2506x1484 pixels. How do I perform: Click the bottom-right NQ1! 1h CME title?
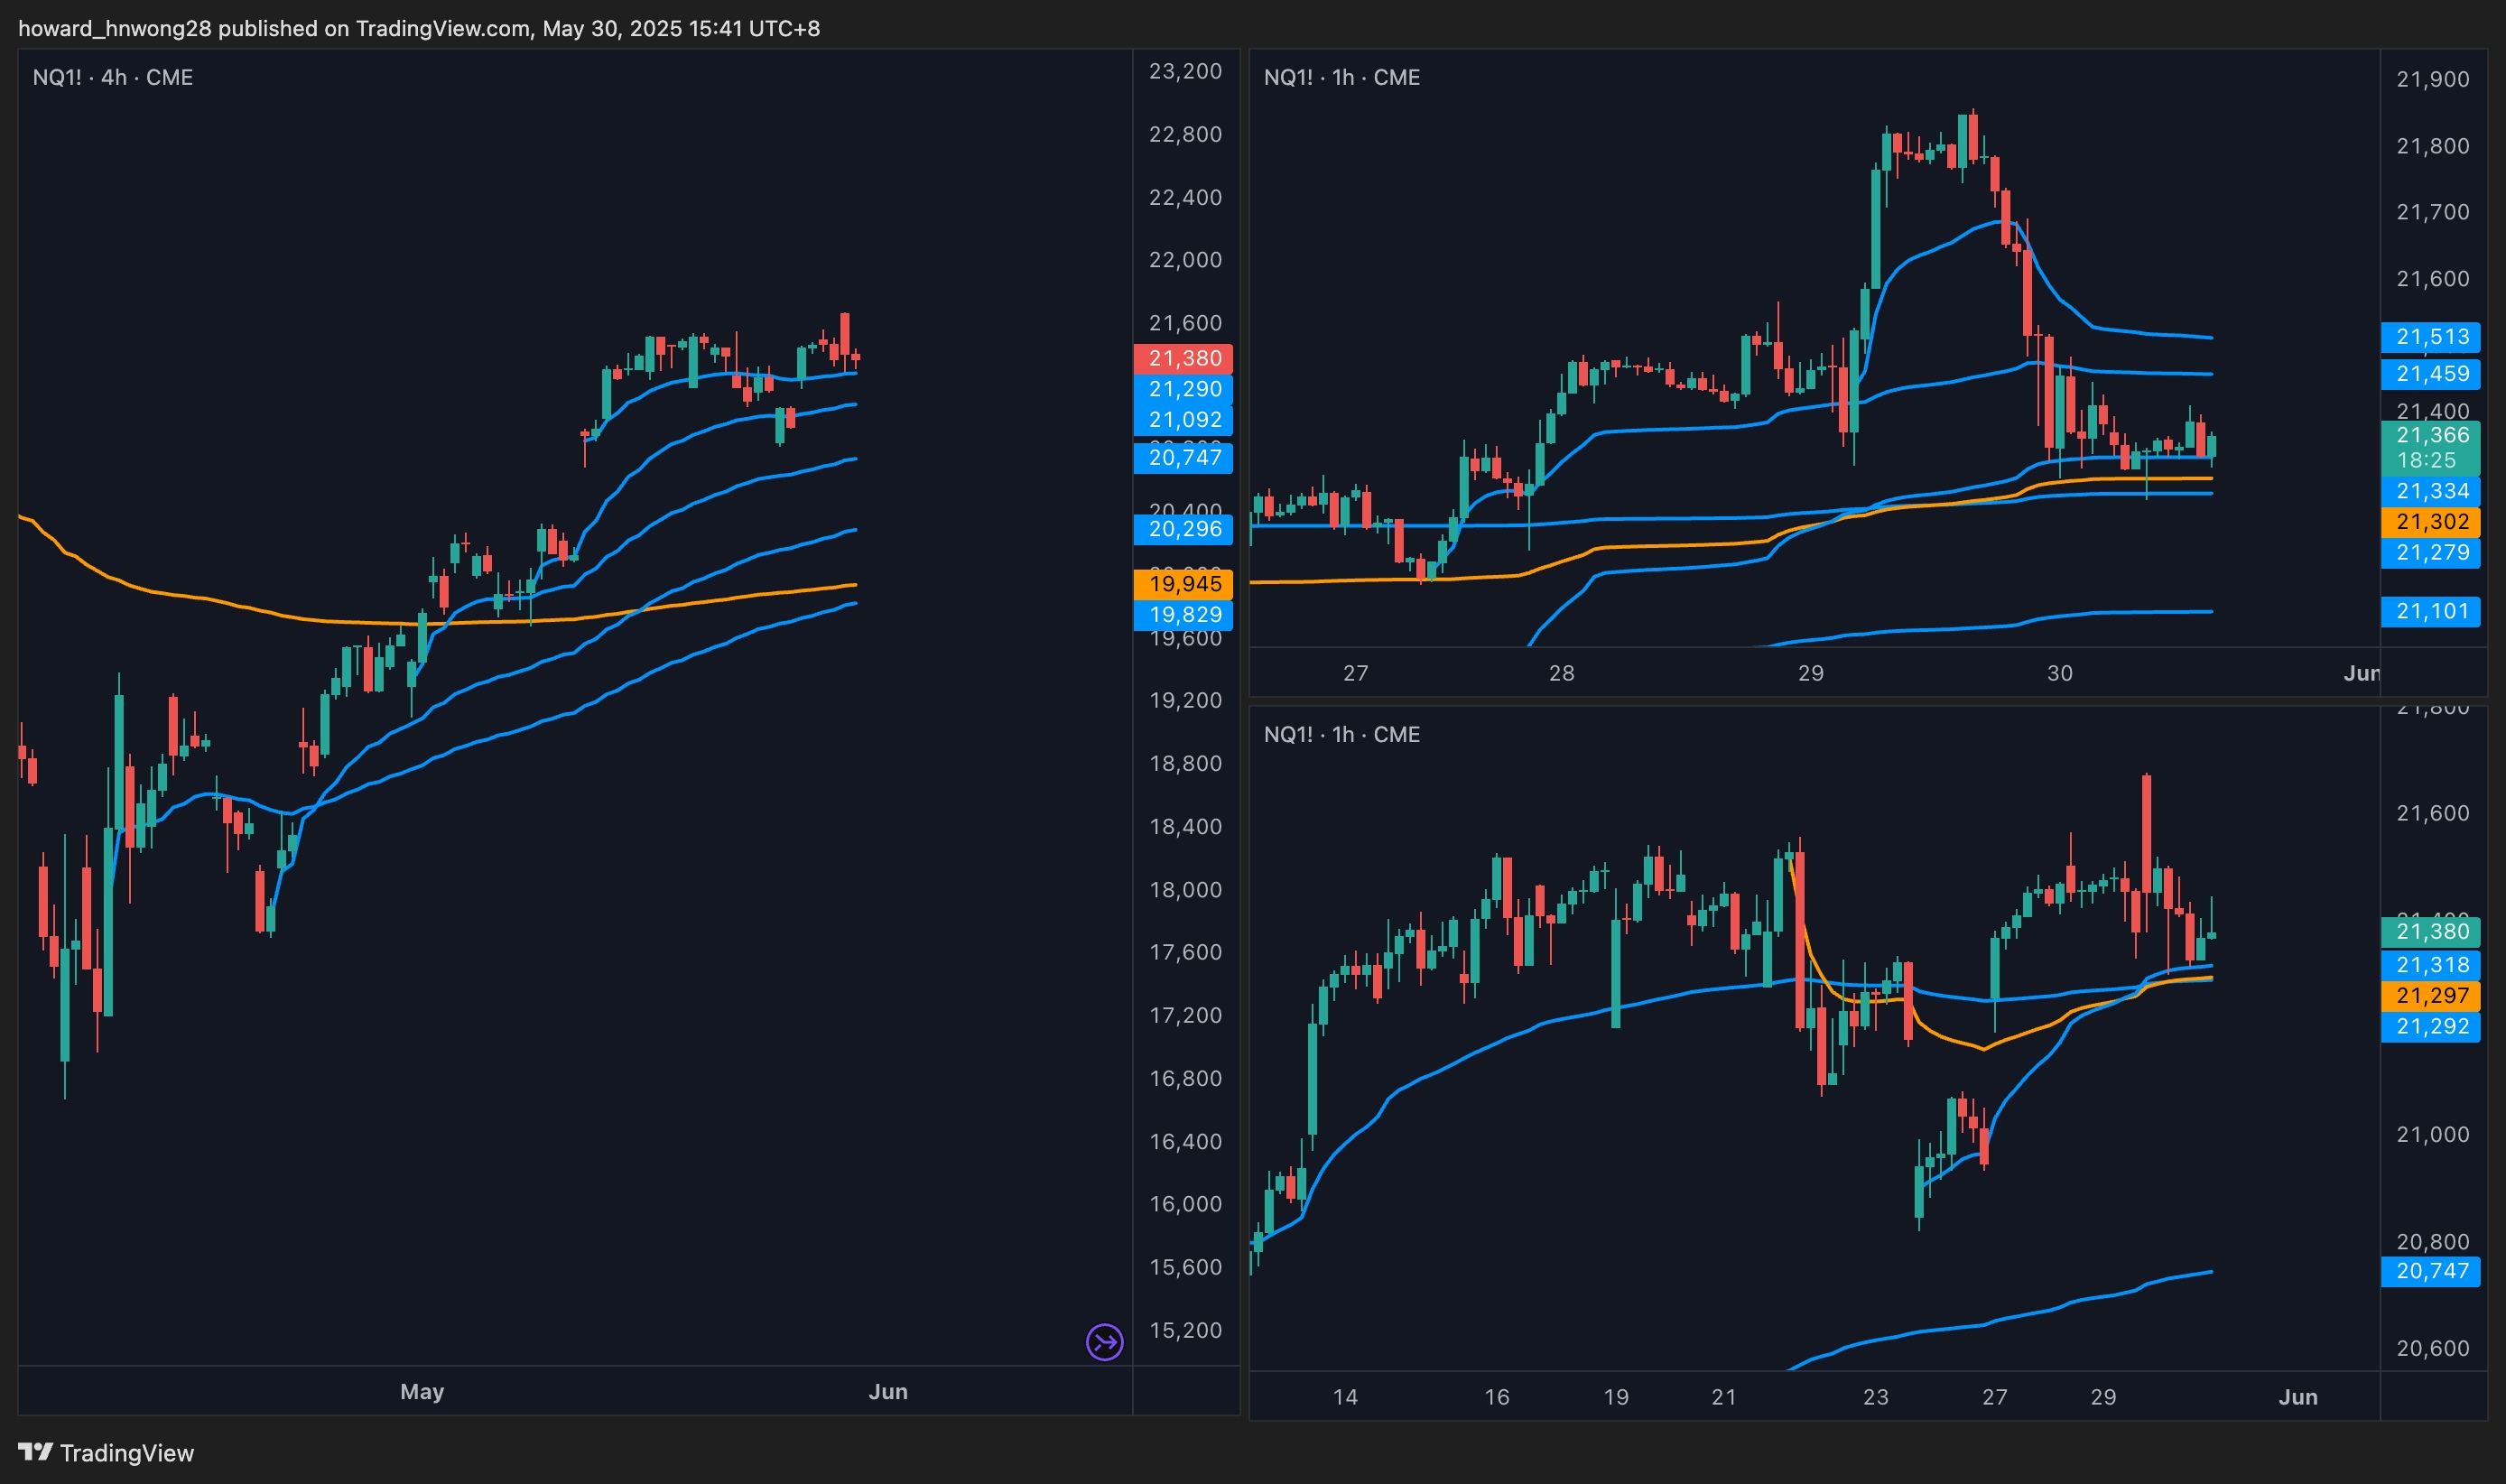tap(1341, 734)
